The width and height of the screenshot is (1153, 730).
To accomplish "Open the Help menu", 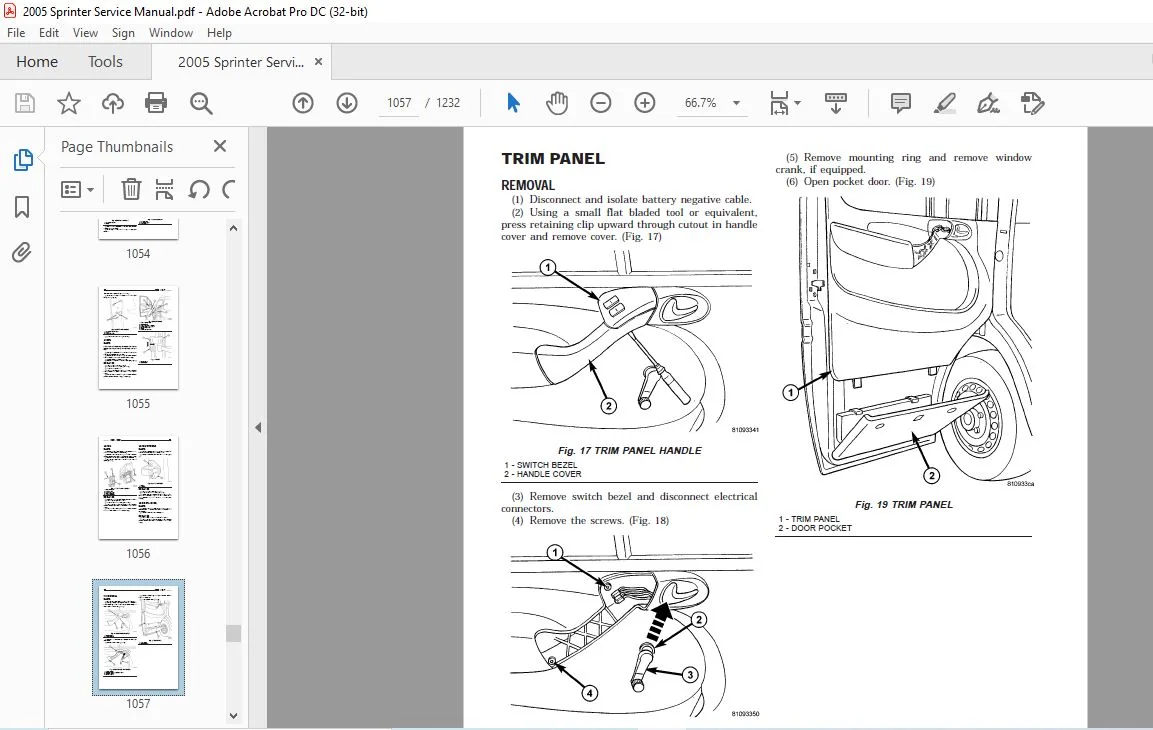I will (x=219, y=33).
